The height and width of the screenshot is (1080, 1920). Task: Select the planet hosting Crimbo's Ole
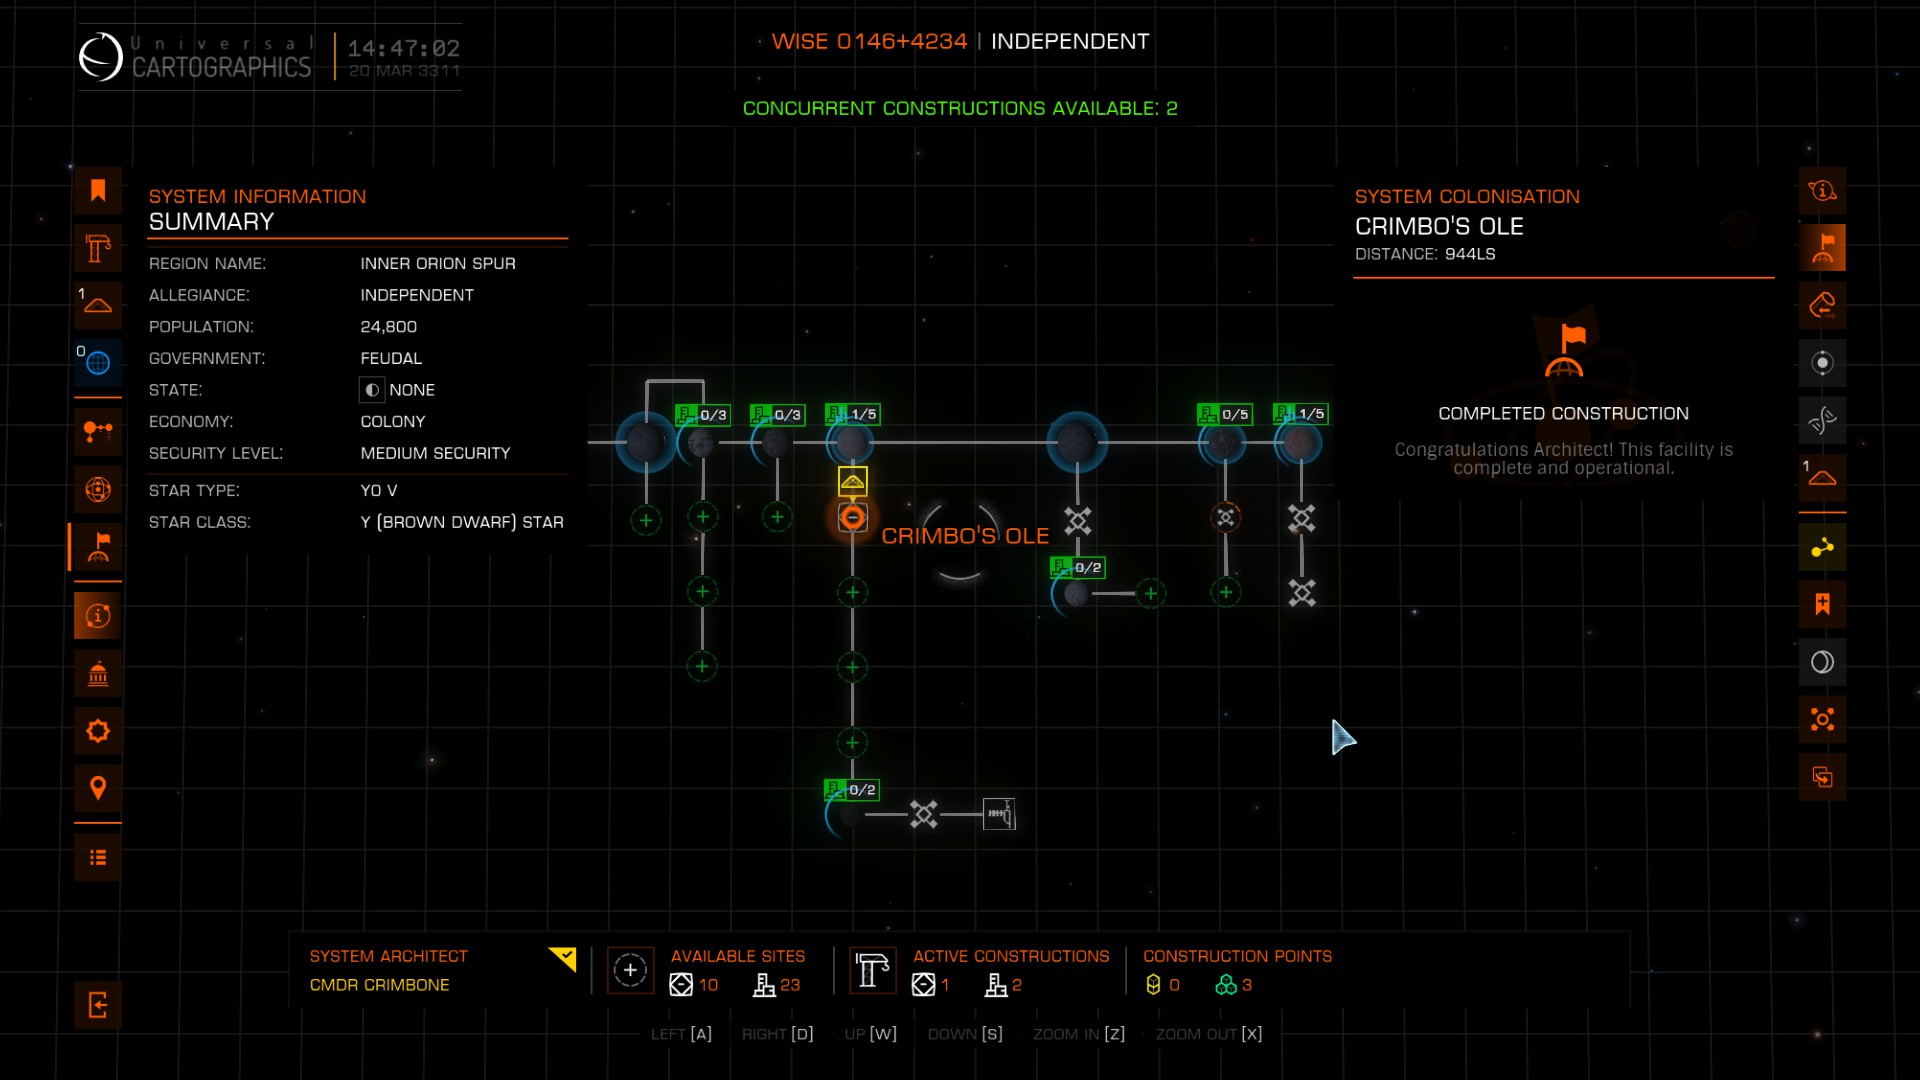(x=852, y=442)
